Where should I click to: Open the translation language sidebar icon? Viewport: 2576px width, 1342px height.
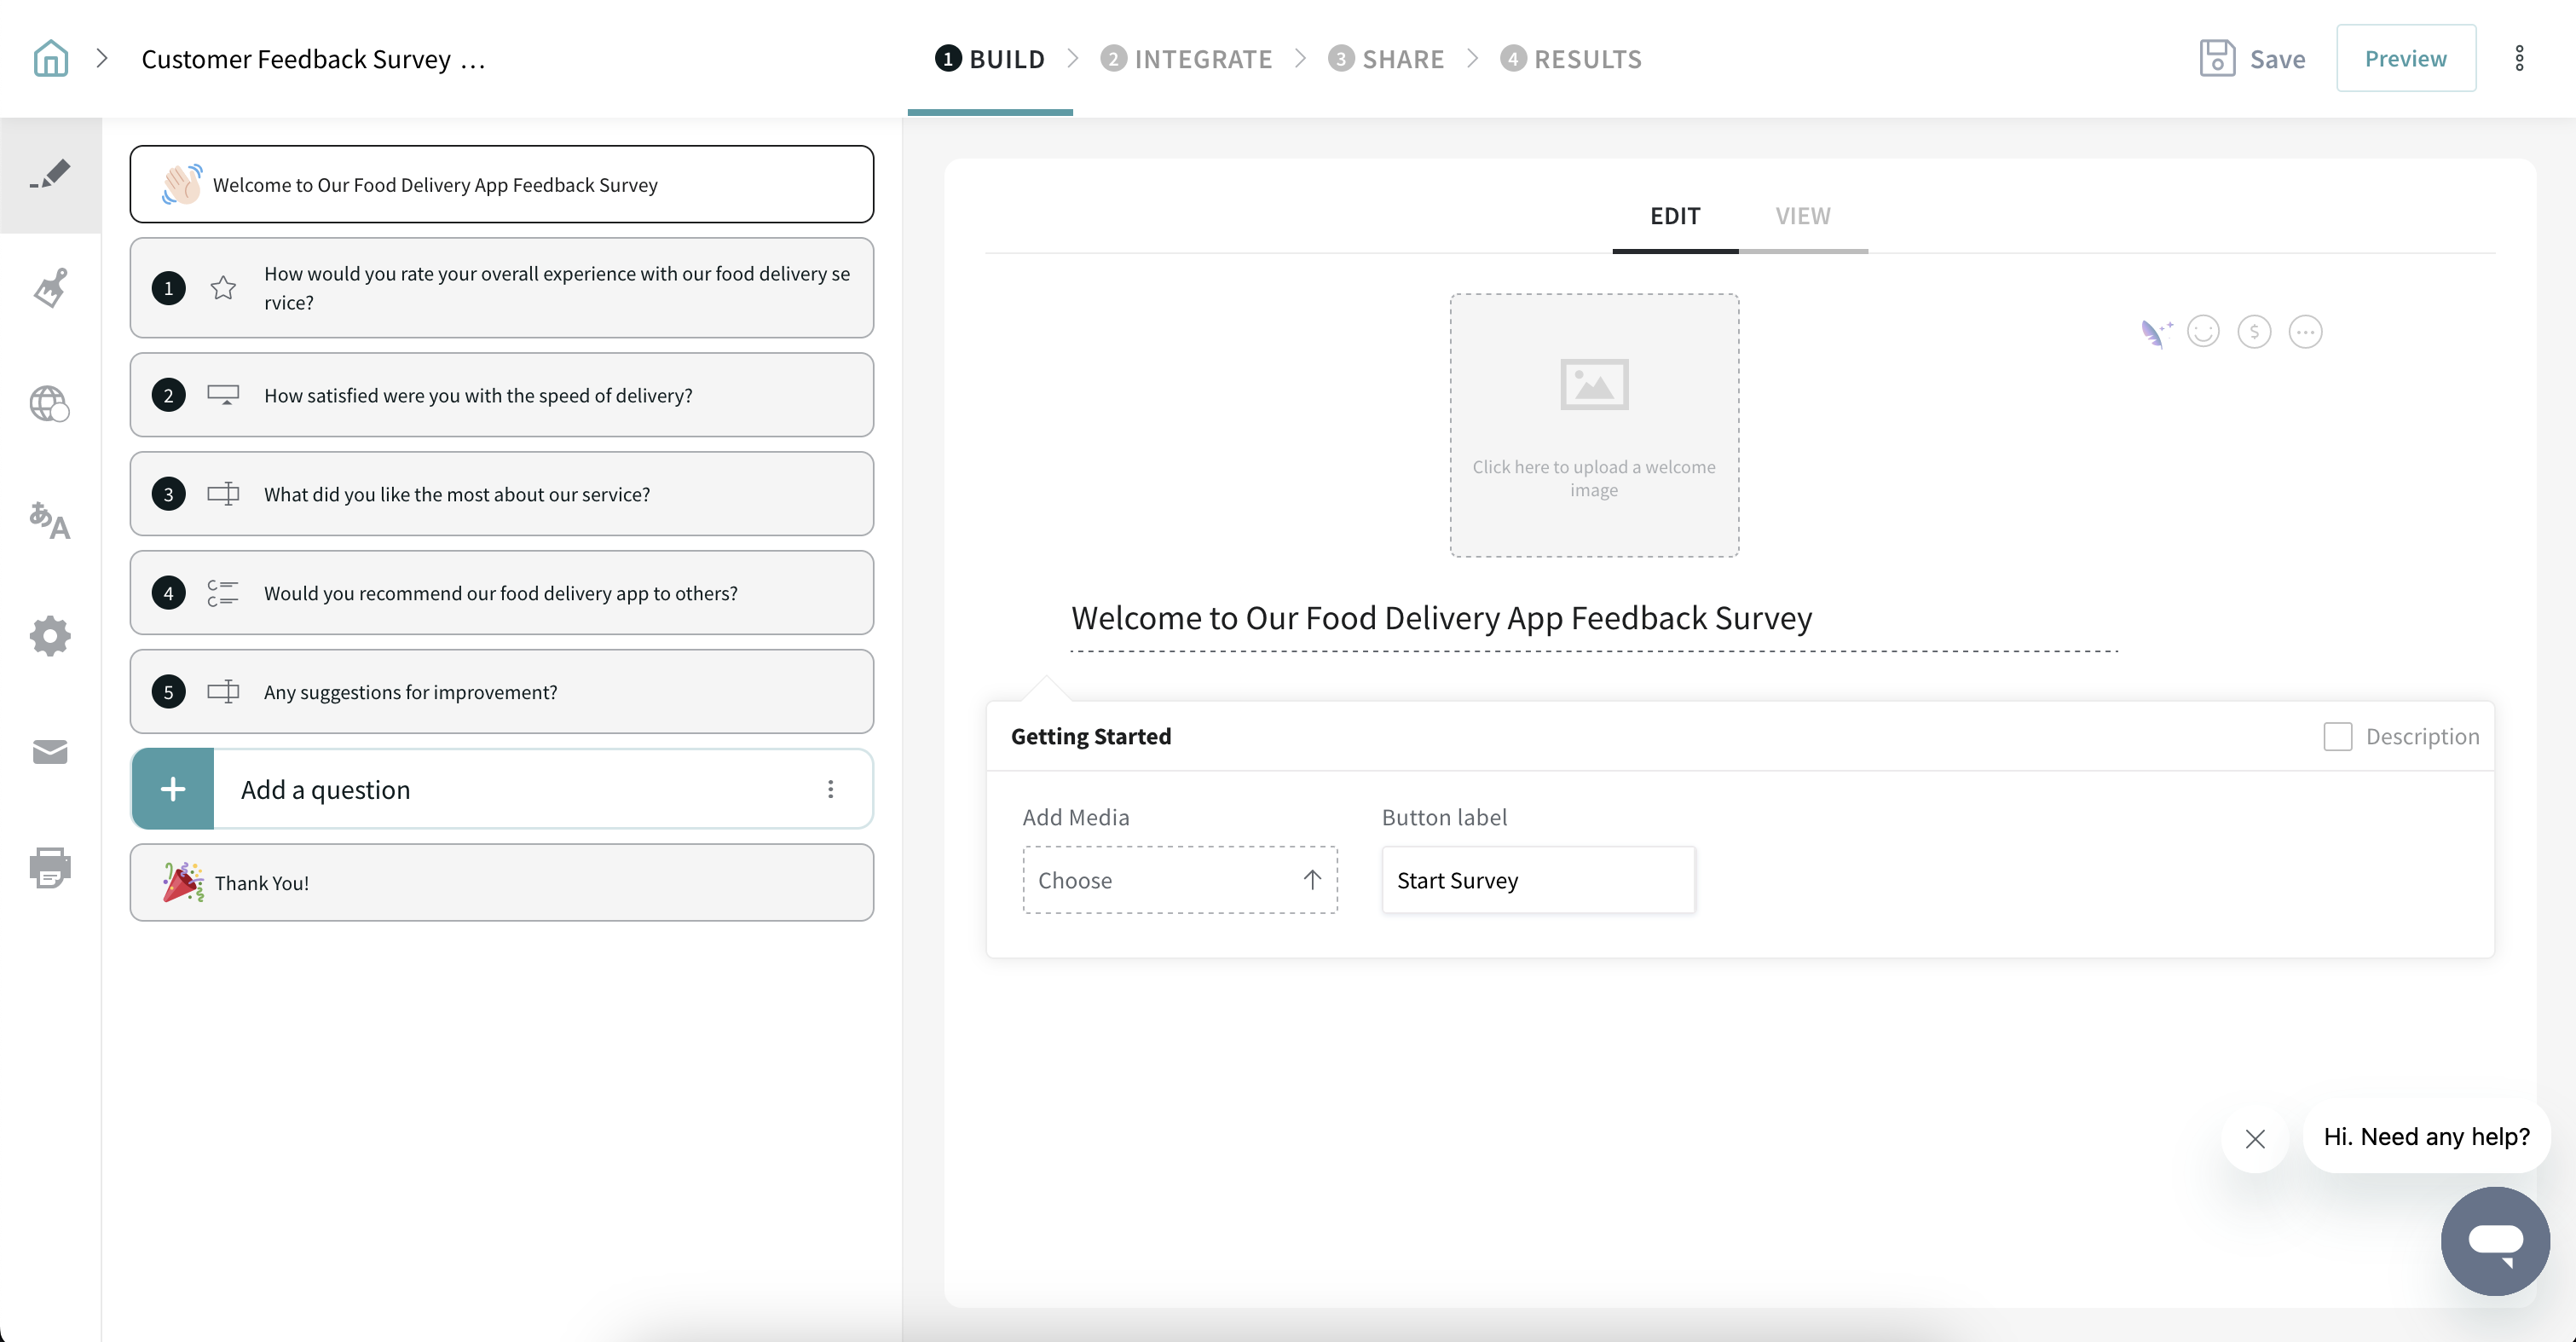[50, 520]
